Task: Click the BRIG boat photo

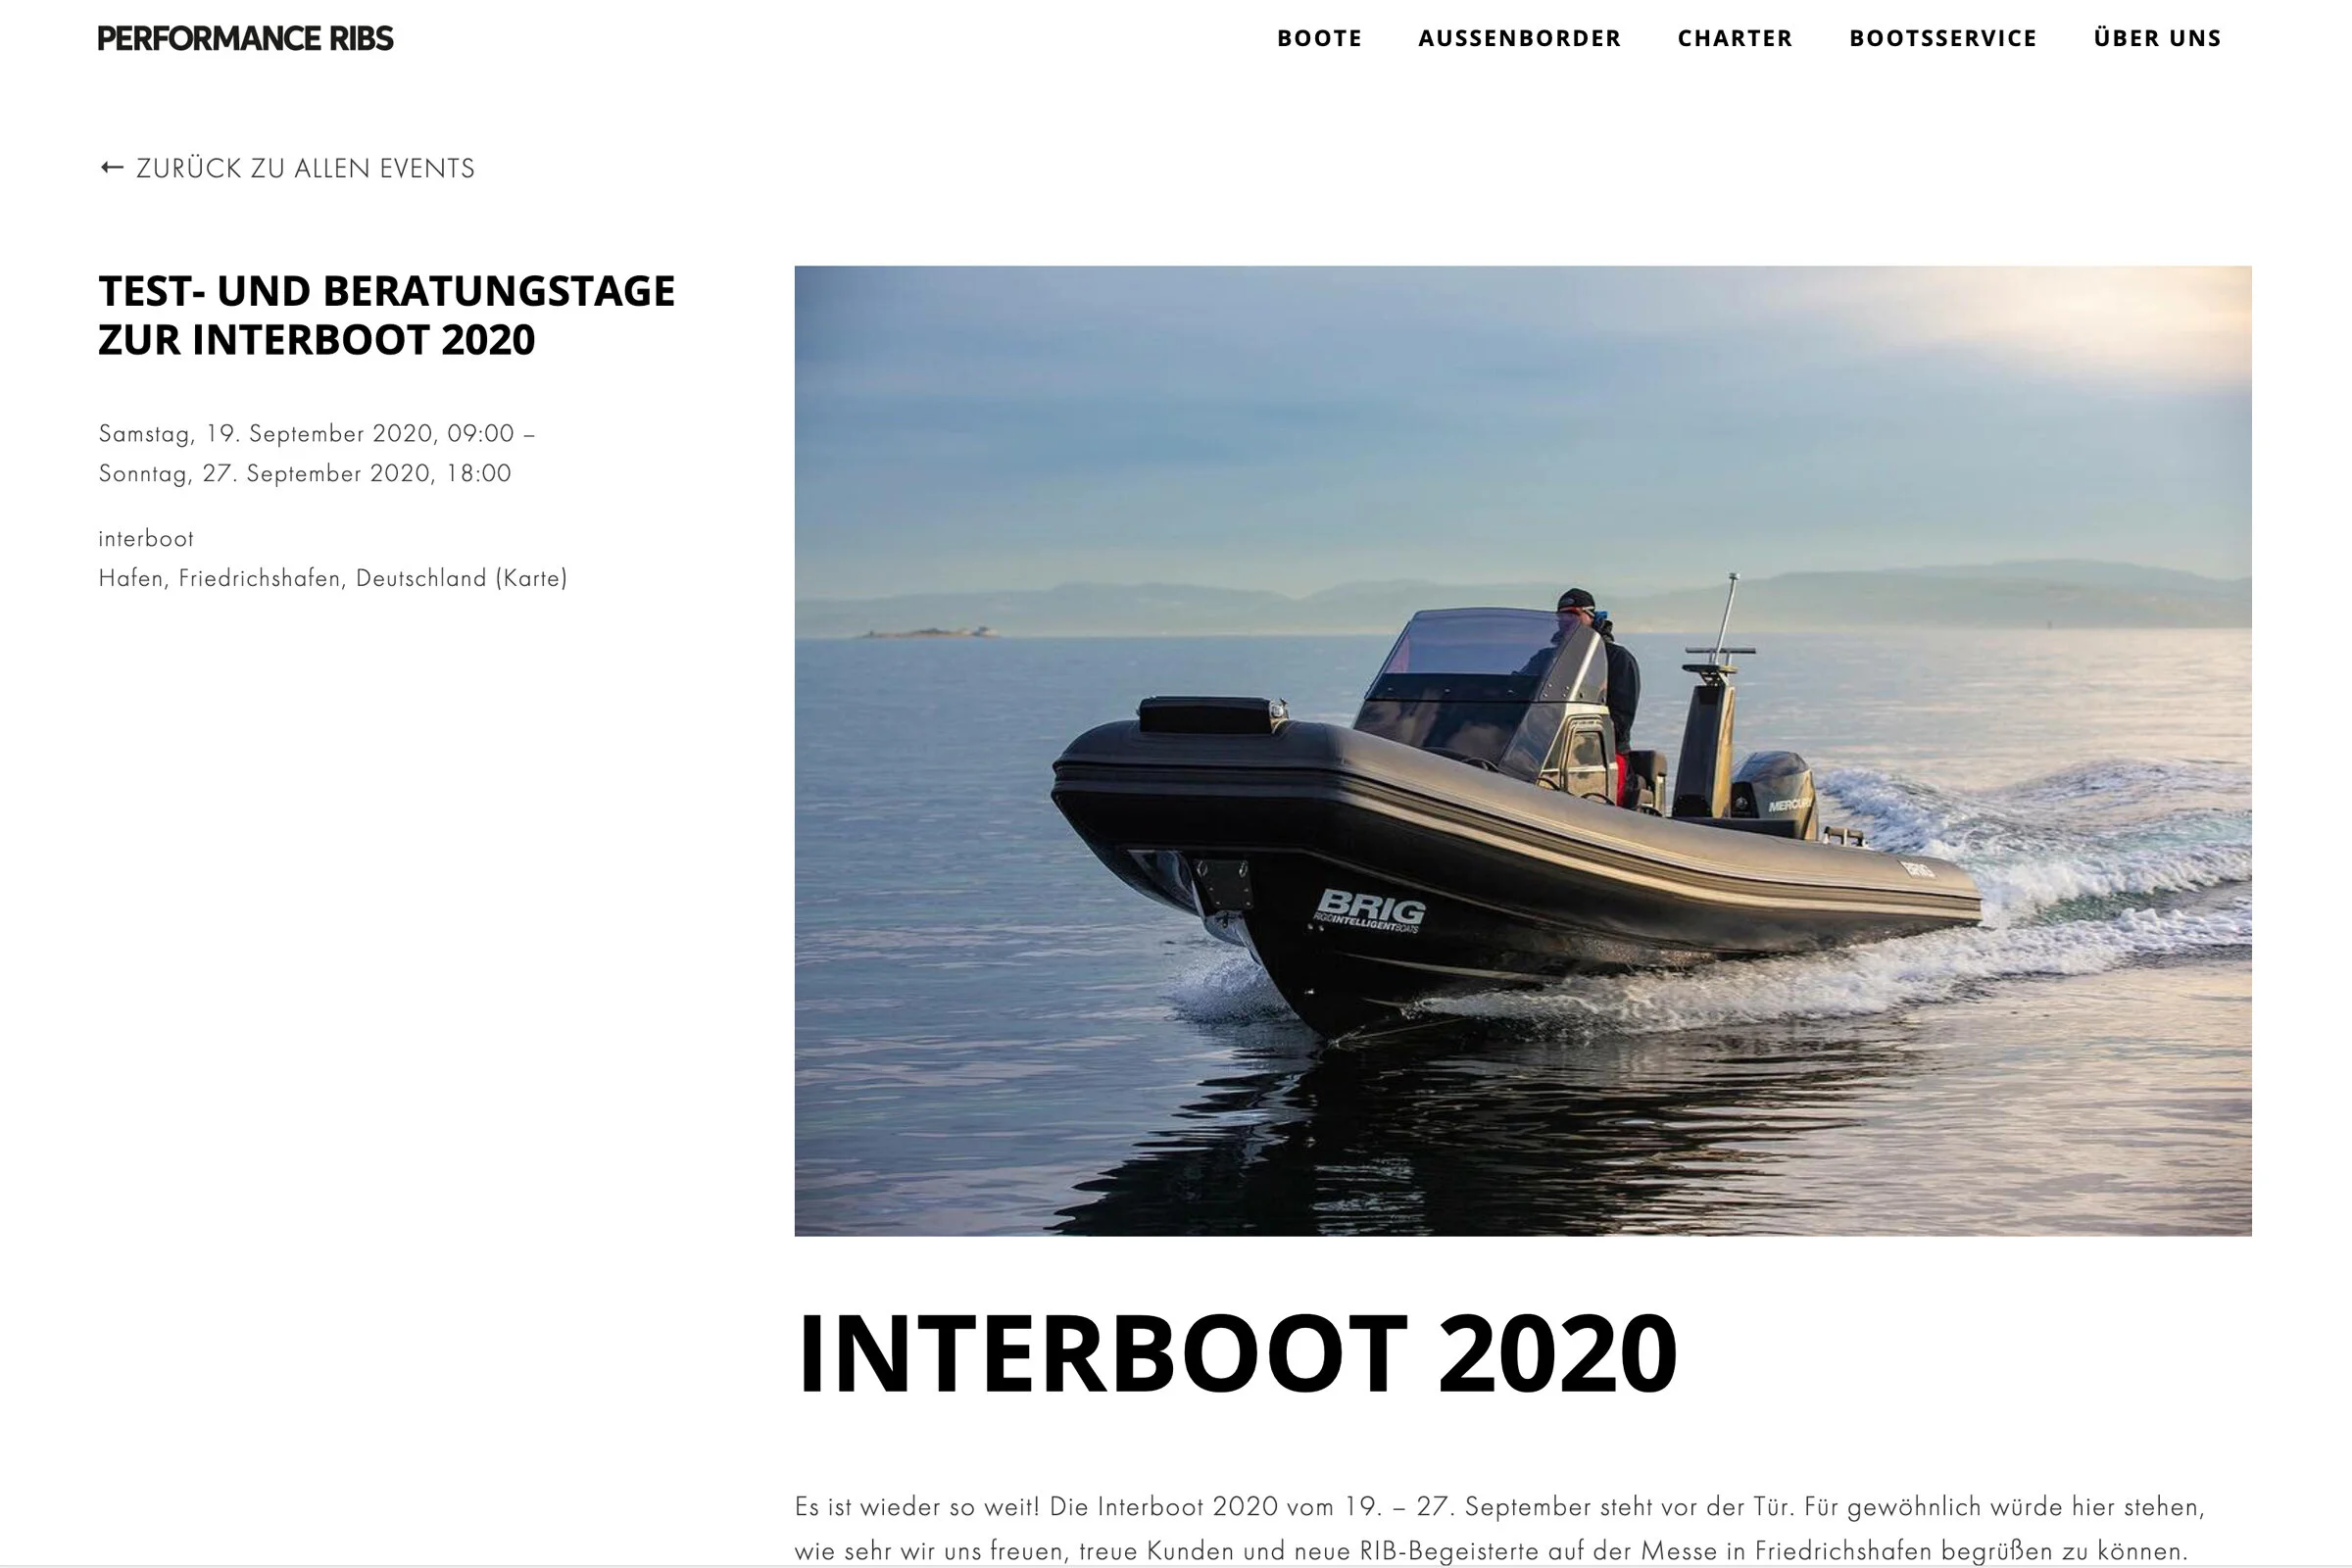Action: tap(1522, 751)
